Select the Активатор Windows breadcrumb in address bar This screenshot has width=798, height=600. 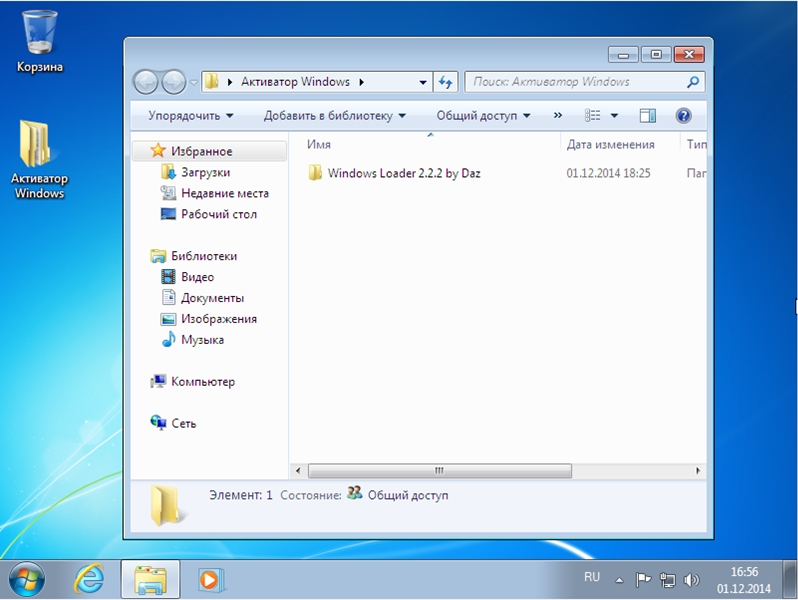pos(295,82)
